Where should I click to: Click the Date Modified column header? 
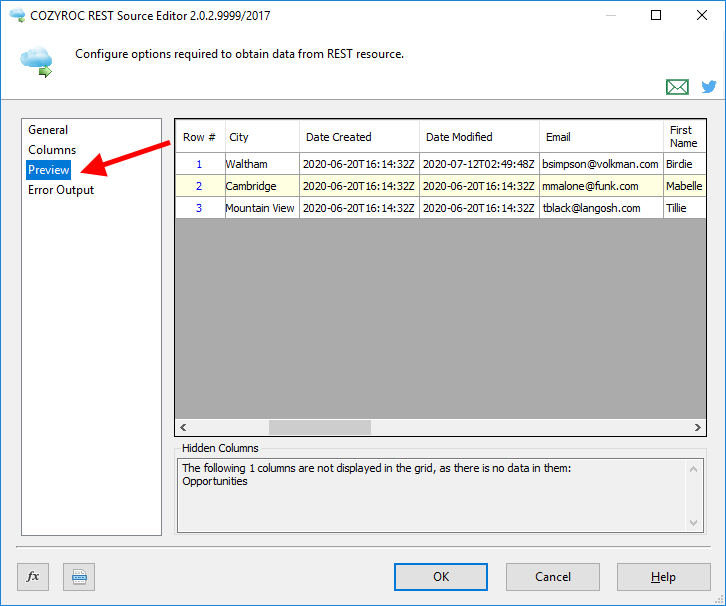(480, 137)
